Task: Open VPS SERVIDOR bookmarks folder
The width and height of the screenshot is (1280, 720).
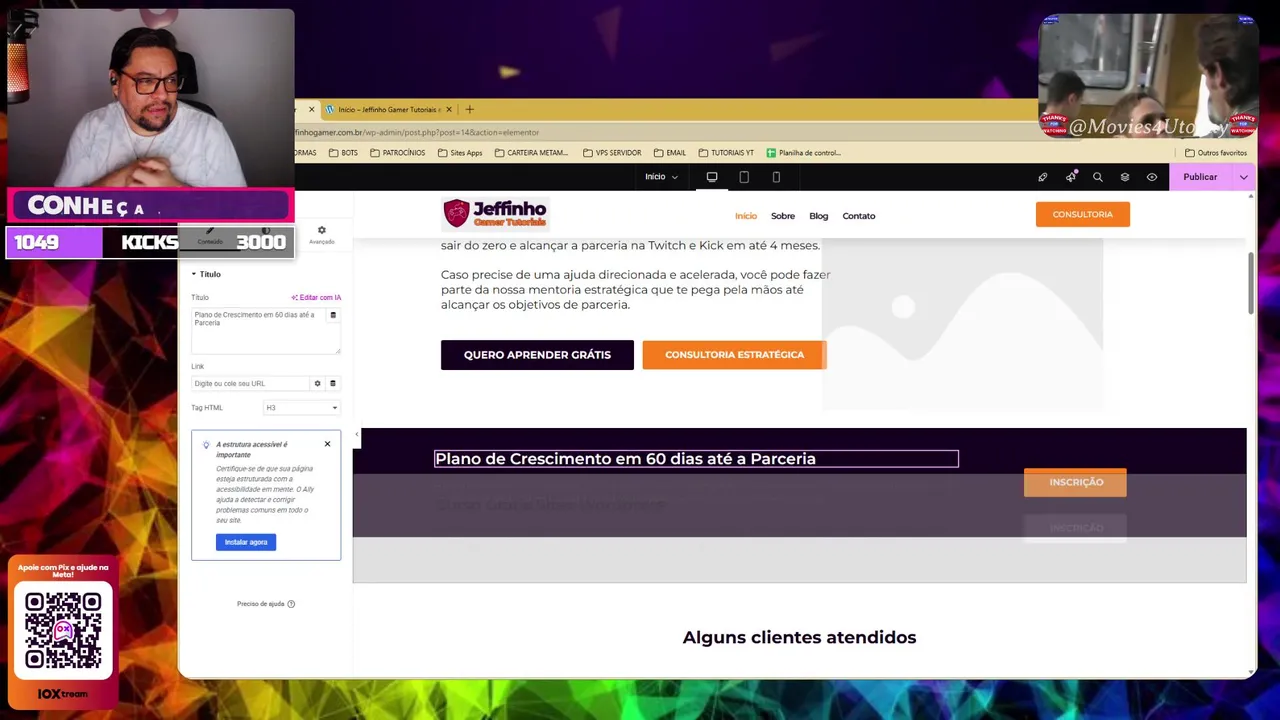Action: click(x=611, y=153)
